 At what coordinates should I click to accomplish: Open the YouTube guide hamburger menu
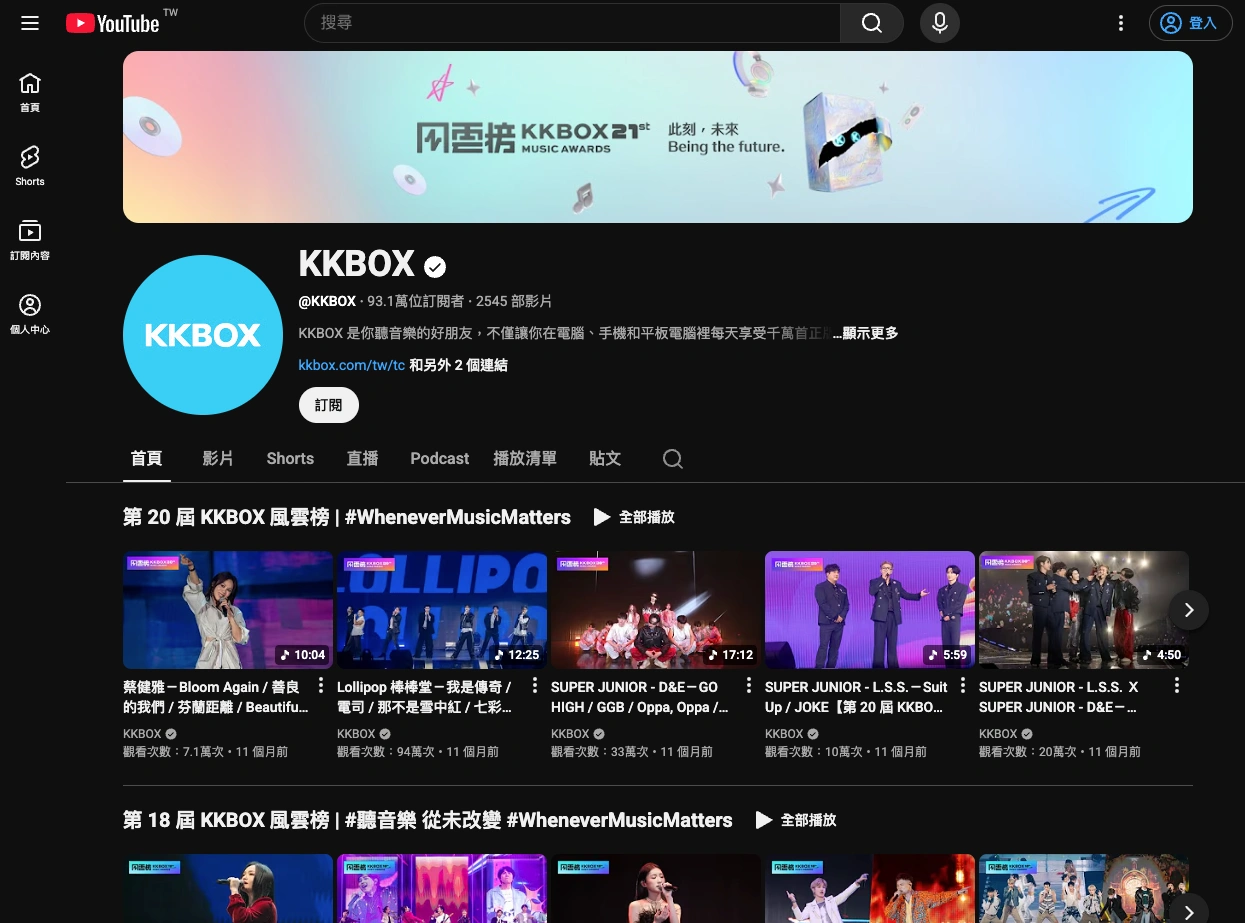click(30, 23)
